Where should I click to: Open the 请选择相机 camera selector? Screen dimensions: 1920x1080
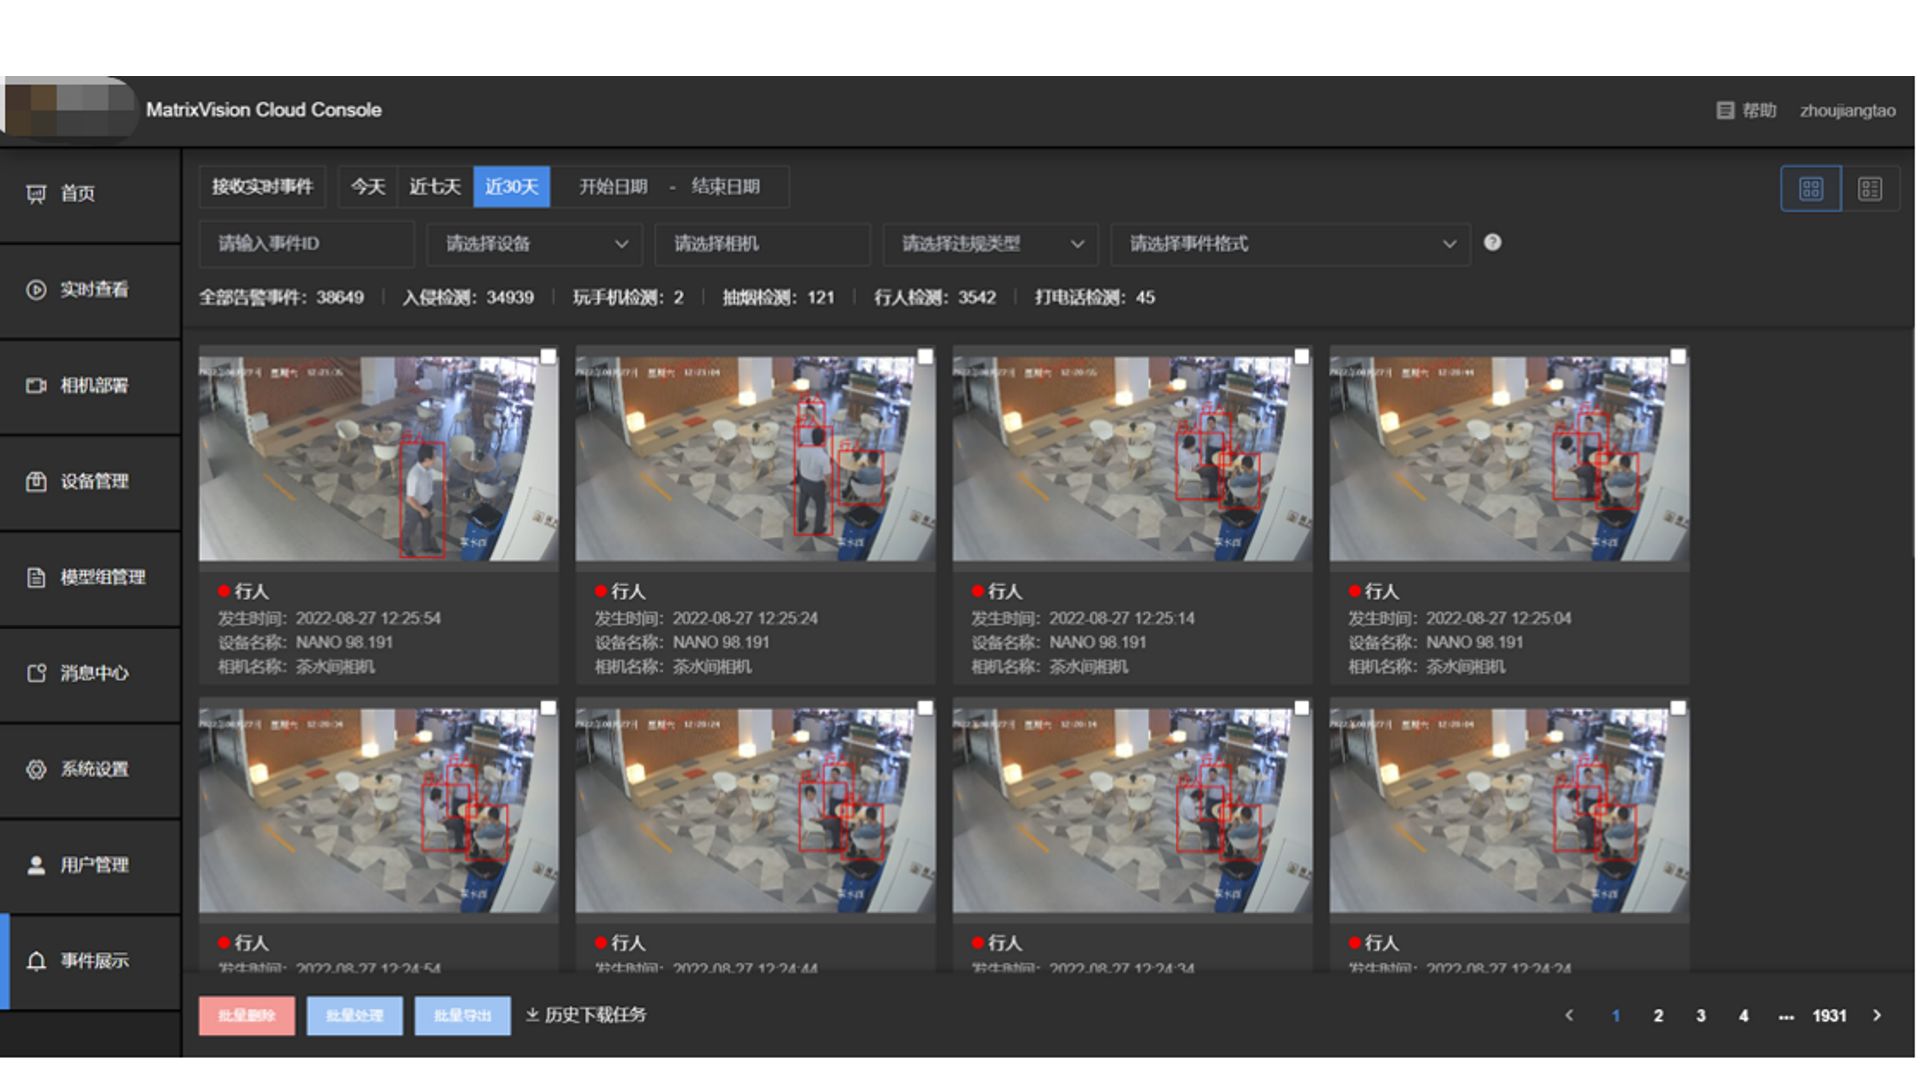(x=763, y=244)
